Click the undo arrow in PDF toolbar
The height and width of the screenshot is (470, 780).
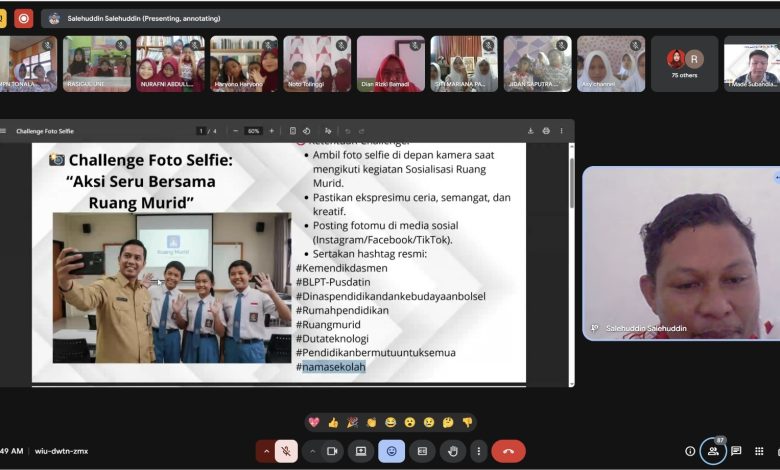click(348, 131)
